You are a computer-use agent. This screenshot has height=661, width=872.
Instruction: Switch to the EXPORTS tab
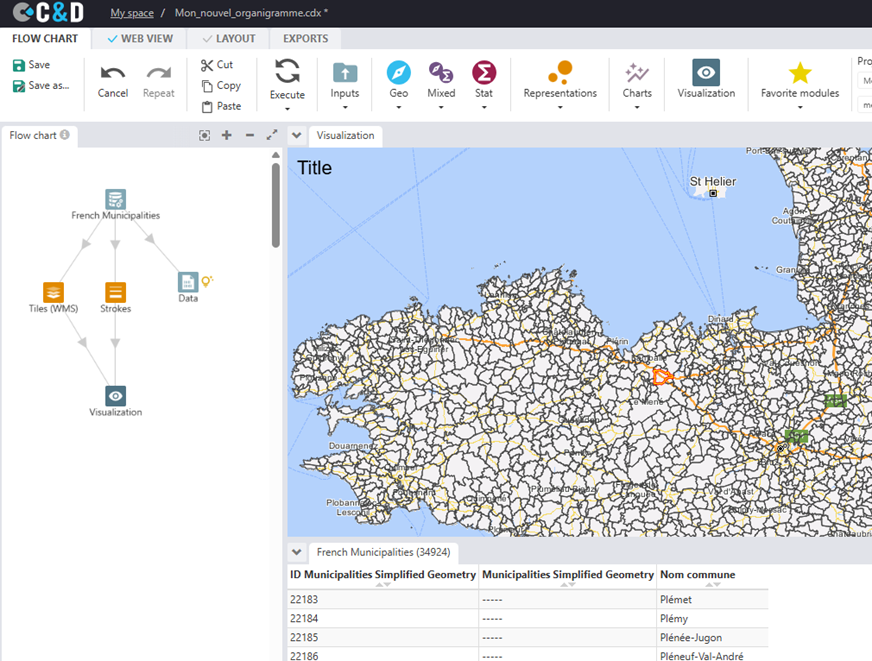(305, 39)
